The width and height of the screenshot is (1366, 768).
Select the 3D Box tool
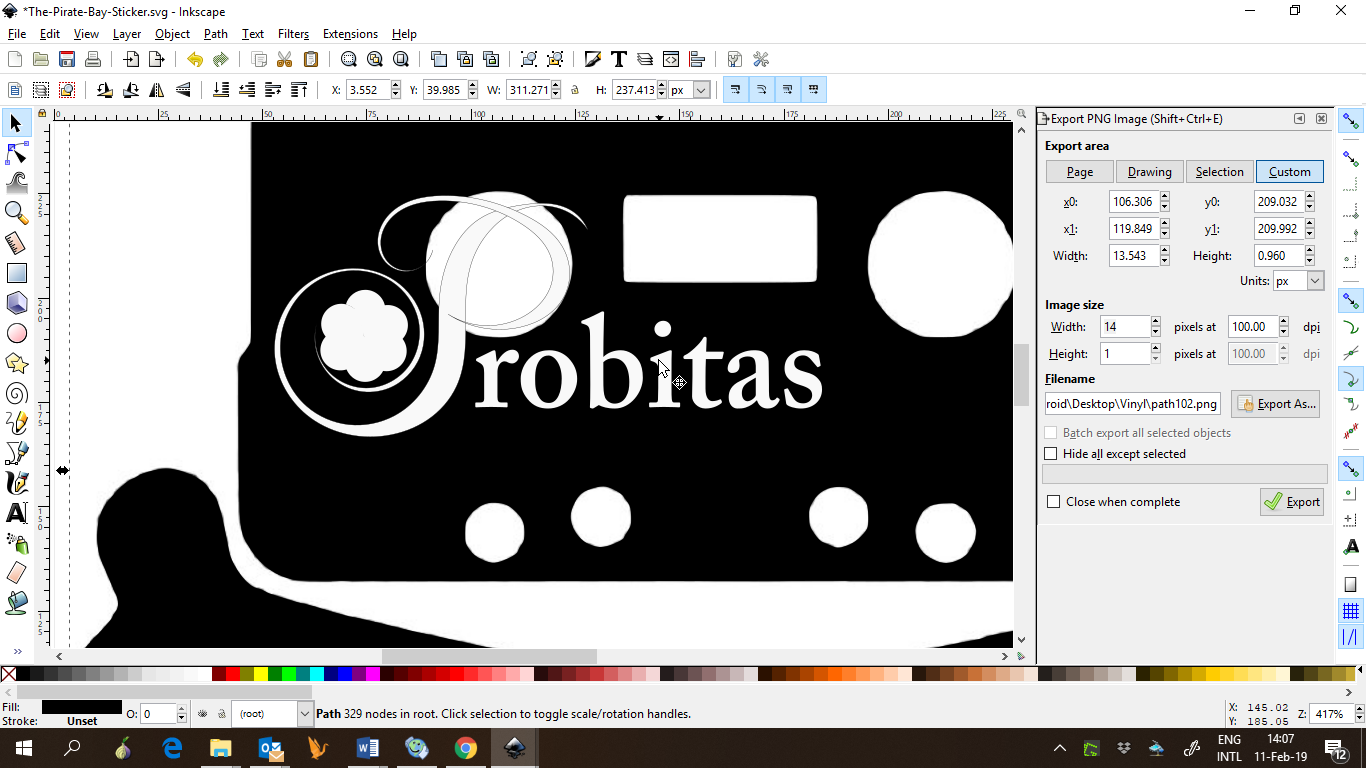click(16, 303)
